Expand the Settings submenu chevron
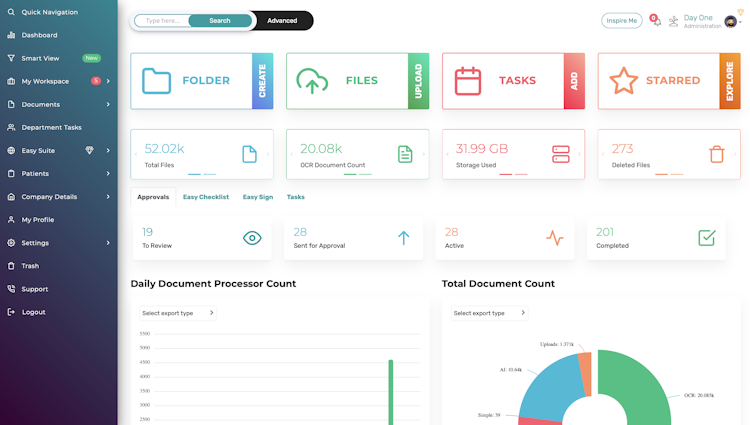 (108, 243)
